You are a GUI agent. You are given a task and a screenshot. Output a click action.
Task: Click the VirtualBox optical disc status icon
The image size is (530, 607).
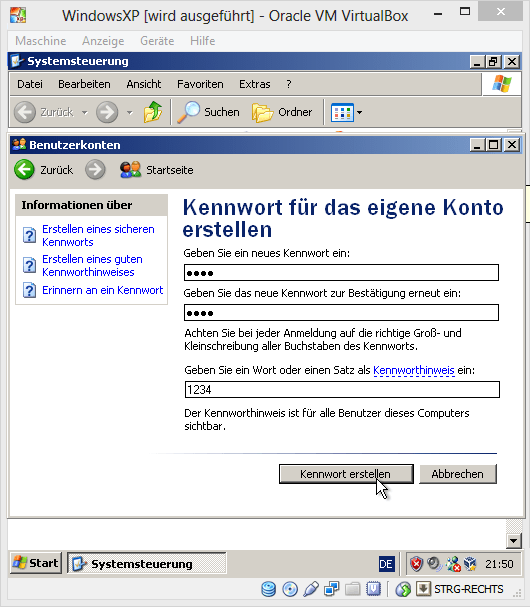[x=290, y=589]
